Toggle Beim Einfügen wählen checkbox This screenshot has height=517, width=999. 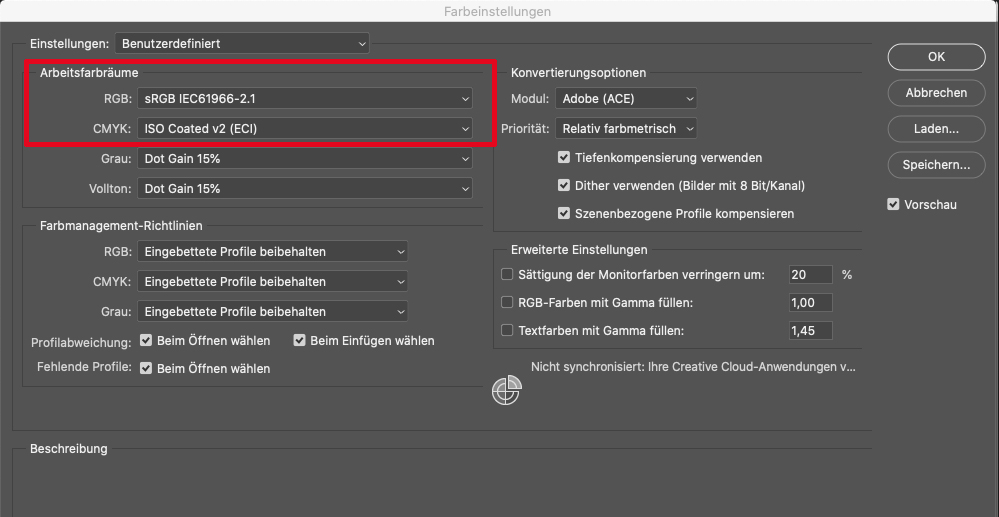[x=299, y=341]
